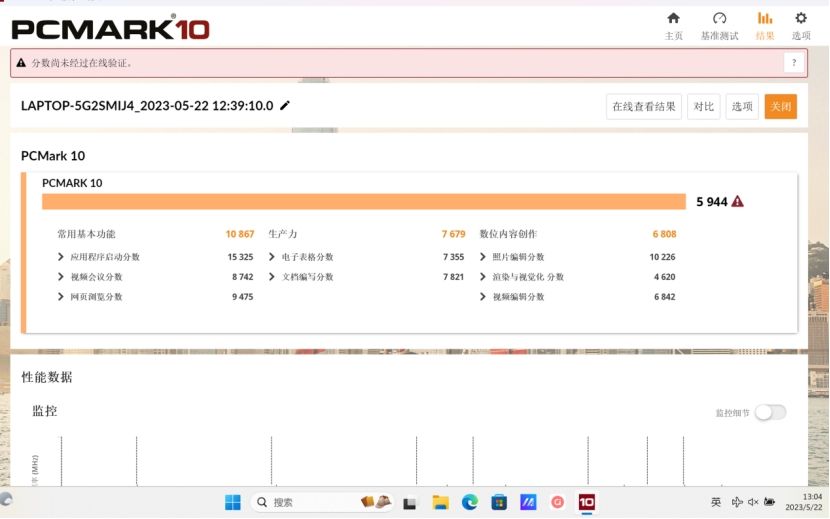Click Productivity score value 7 679

pos(454,234)
